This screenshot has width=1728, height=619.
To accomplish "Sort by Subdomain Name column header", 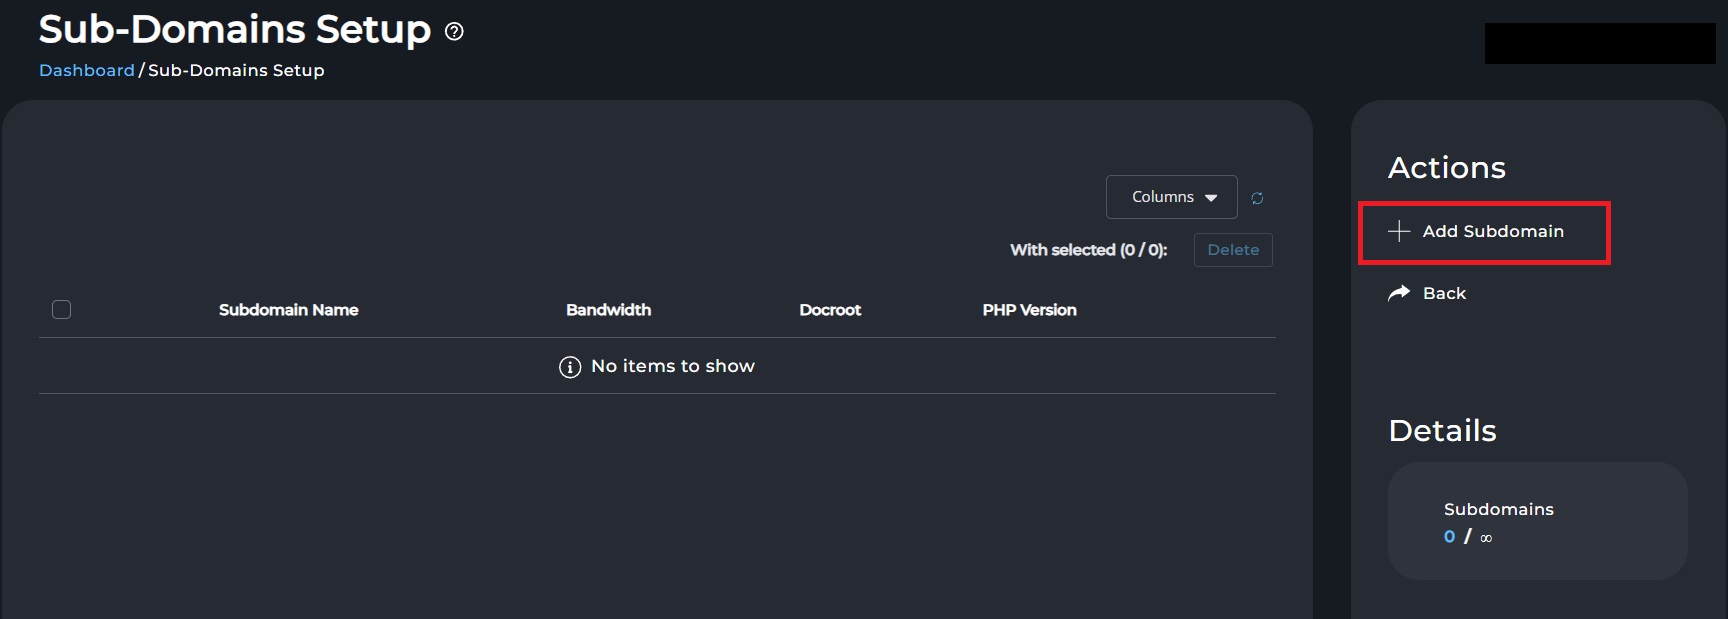I will click(x=289, y=310).
